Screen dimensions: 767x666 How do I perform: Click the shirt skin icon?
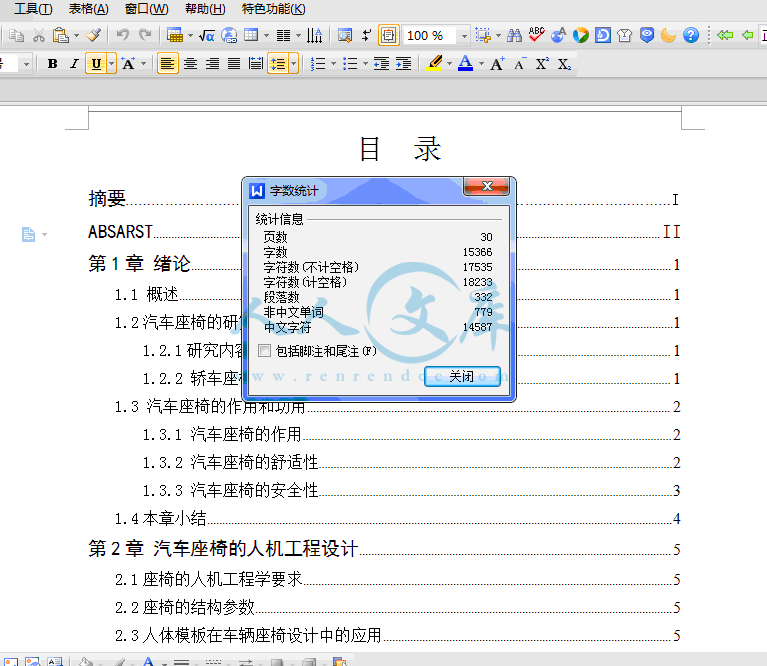[625, 35]
